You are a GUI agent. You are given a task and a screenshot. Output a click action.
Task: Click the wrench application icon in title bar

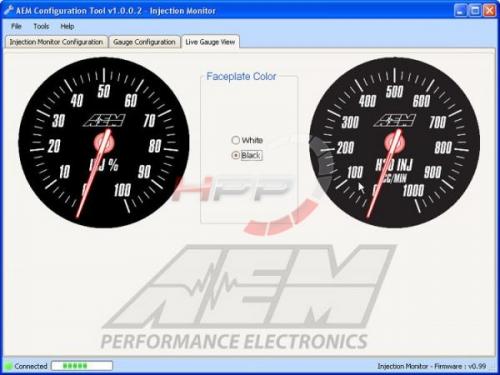pyautogui.click(x=8, y=11)
